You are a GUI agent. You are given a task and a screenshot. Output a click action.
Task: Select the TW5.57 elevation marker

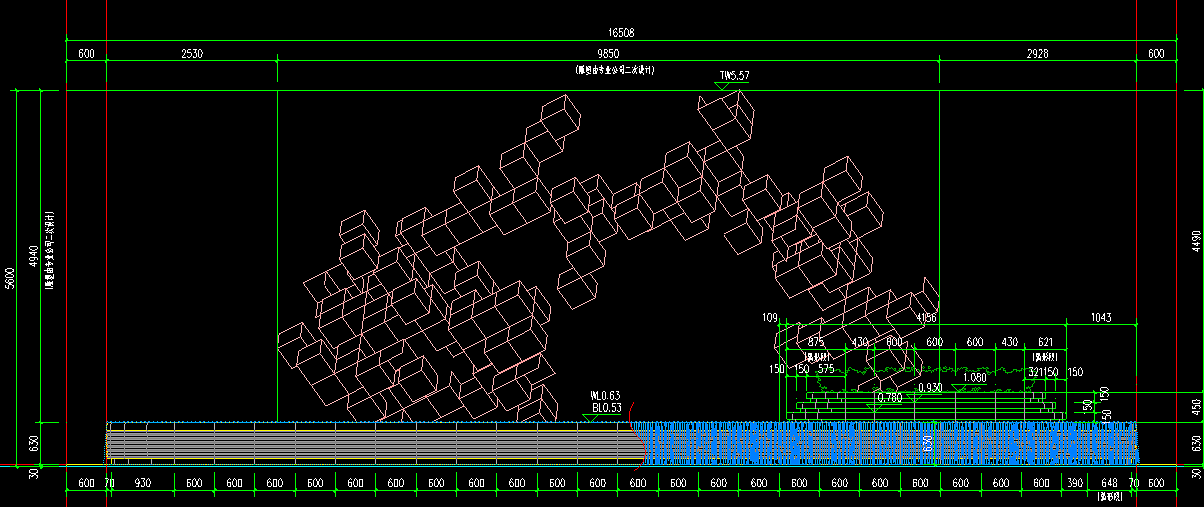[x=734, y=76]
